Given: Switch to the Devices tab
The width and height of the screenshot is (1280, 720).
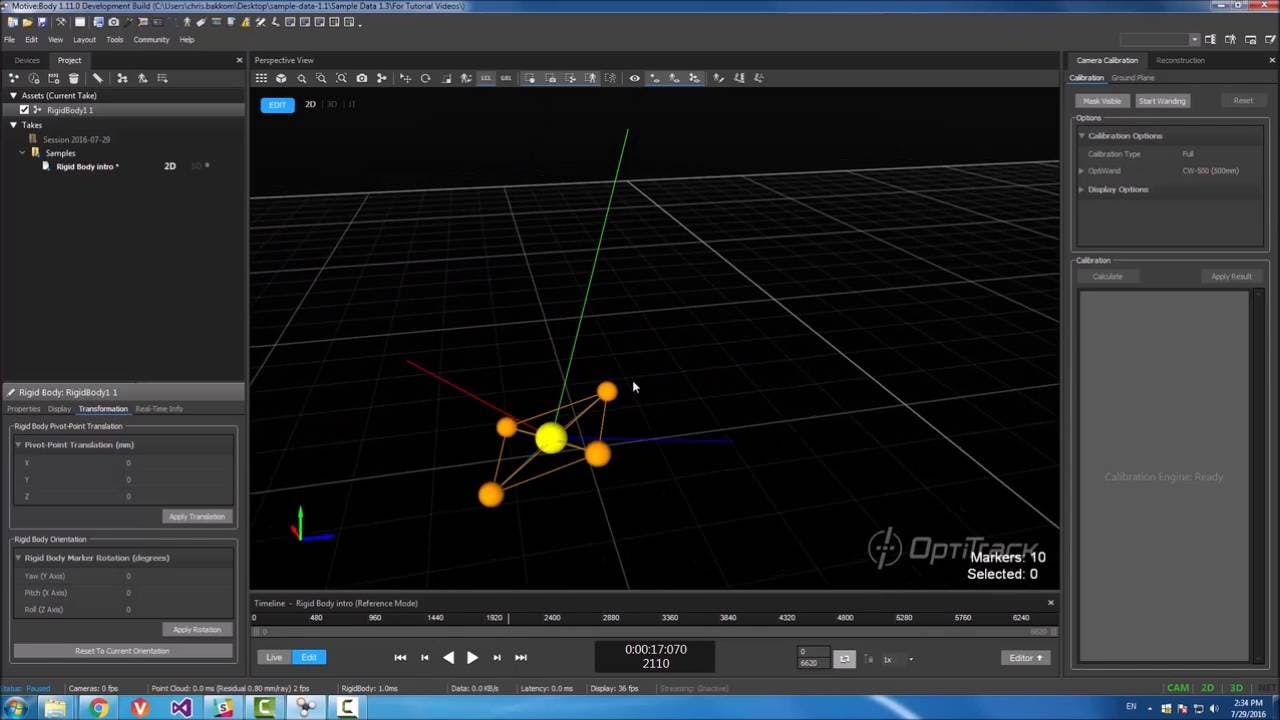Looking at the screenshot, I should 27,60.
